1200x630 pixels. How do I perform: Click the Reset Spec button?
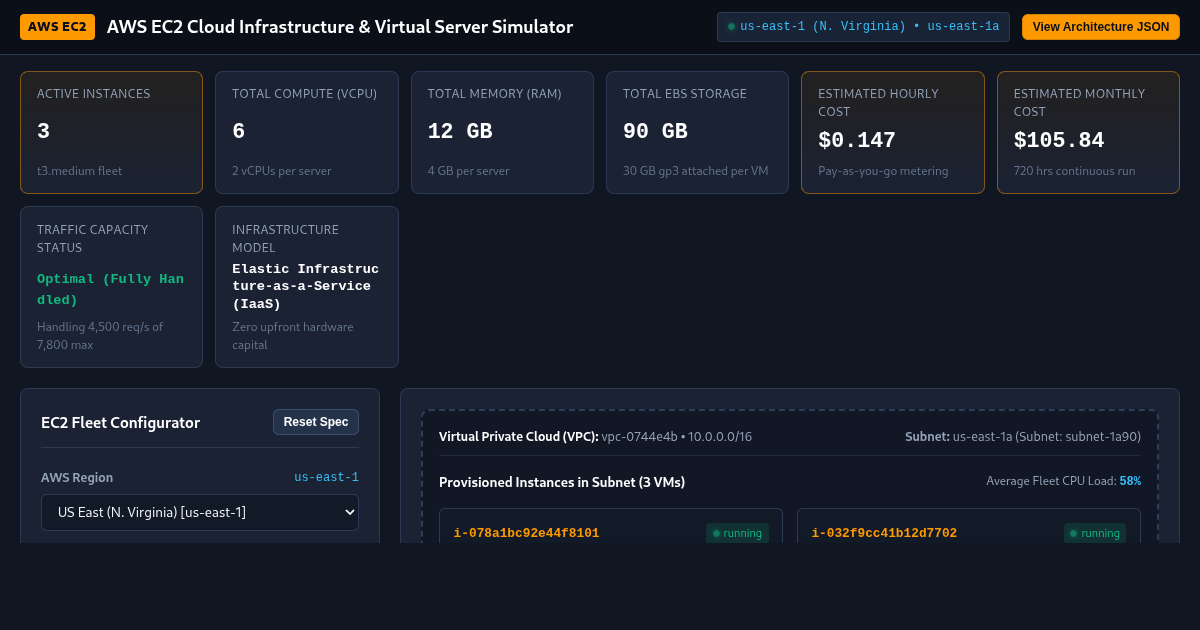click(x=316, y=422)
